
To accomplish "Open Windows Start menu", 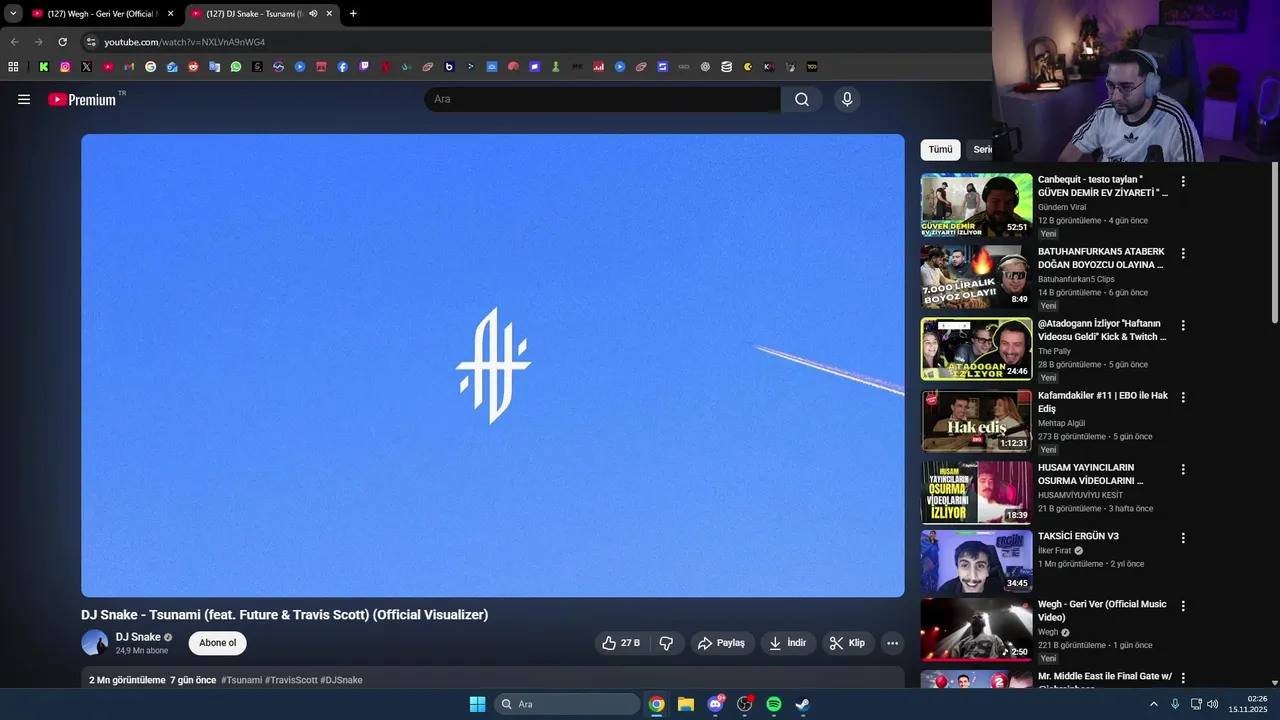I will pos(477,704).
